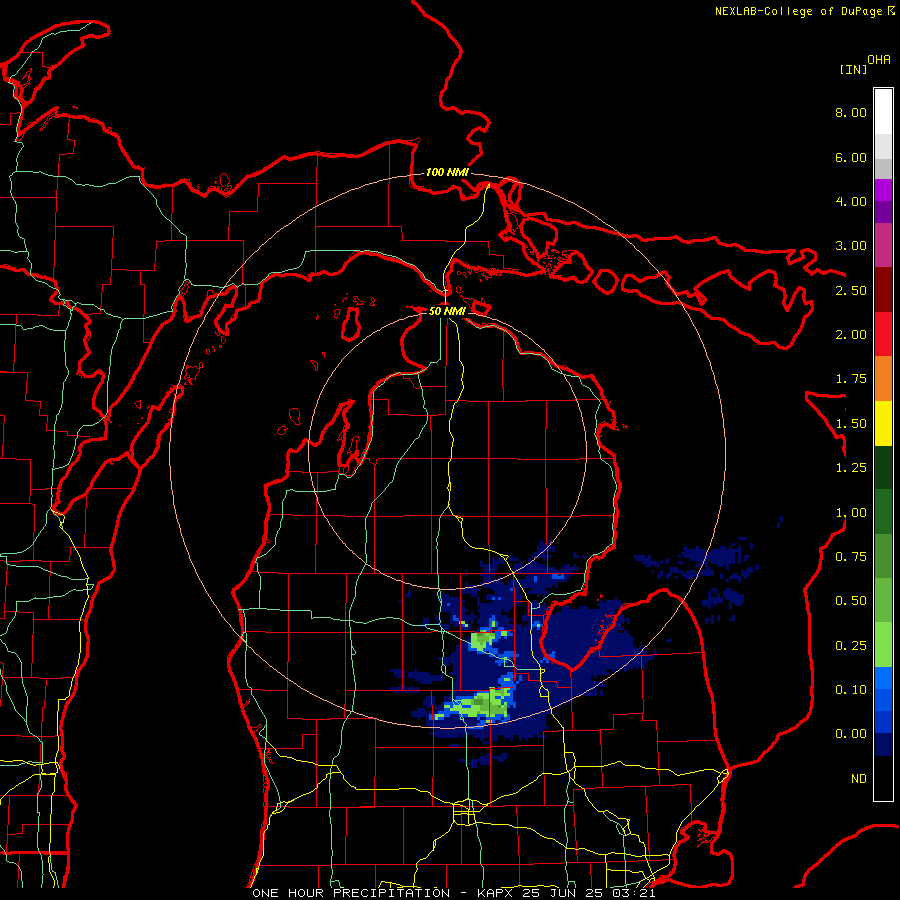Select the 3.00 legend value
This screenshot has width=900, height=900.
click(x=851, y=246)
